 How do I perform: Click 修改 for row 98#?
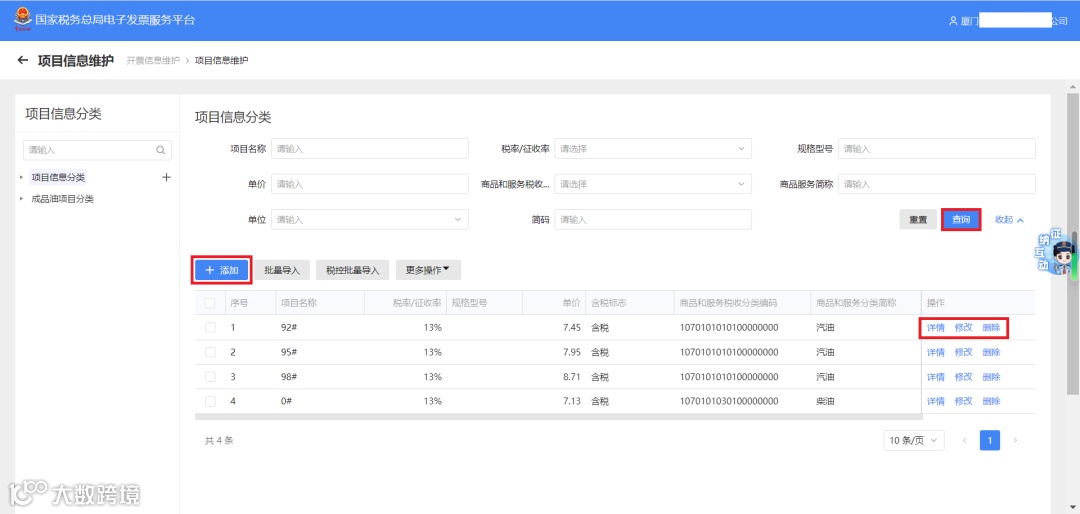964,377
